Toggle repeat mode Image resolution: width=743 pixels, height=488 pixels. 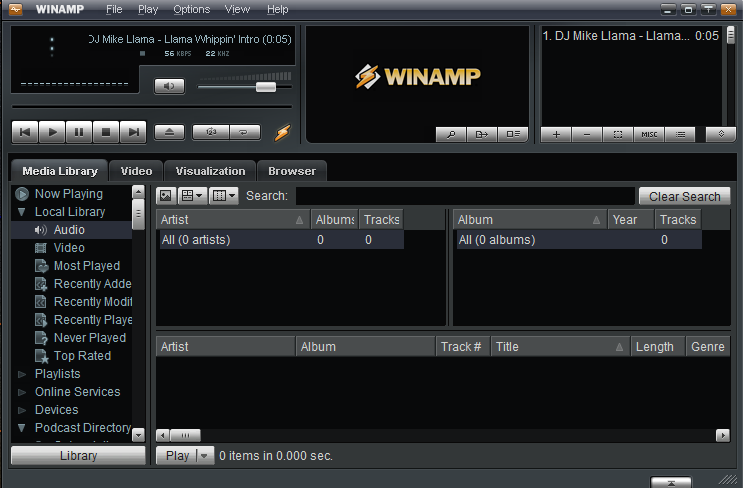click(x=245, y=132)
